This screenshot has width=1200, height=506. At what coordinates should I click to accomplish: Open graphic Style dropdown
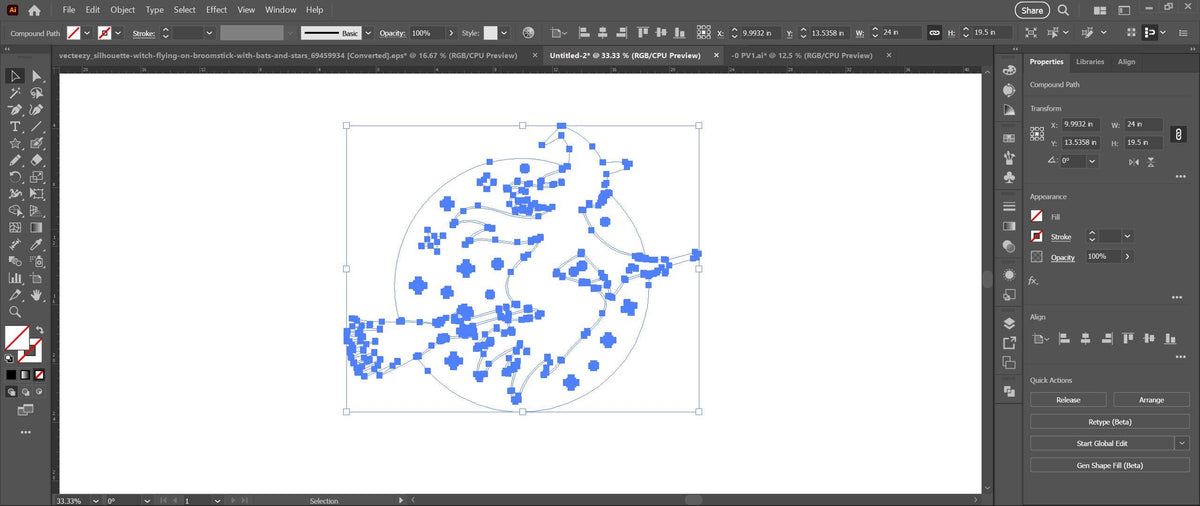pyautogui.click(x=504, y=32)
